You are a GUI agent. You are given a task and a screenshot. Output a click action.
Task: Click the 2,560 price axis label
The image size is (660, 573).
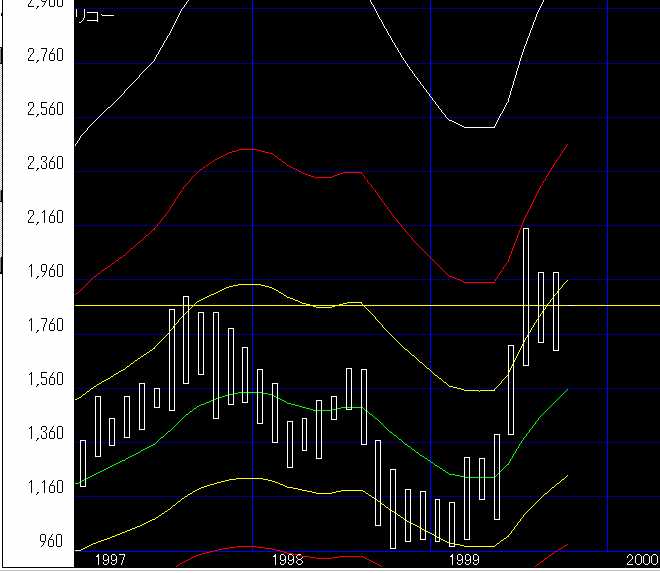pyautogui.click(x=44, y=108)
